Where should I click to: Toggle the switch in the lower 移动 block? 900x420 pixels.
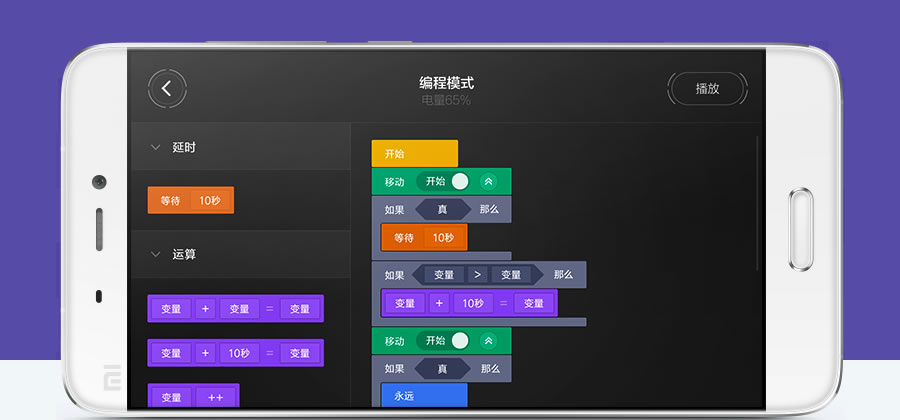pyautogui.click(x=459, y=340)
